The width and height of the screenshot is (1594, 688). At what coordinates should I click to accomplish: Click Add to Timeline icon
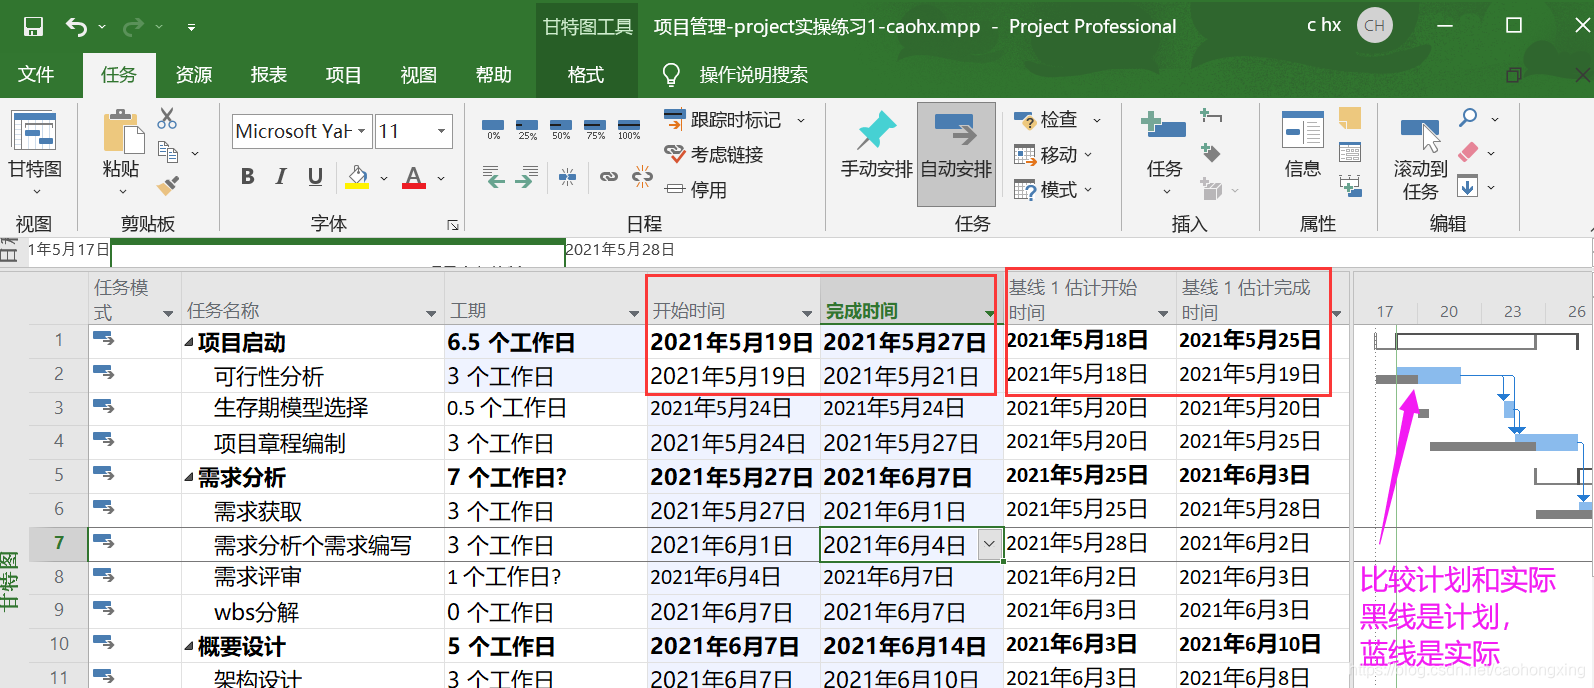(1350, 186)
